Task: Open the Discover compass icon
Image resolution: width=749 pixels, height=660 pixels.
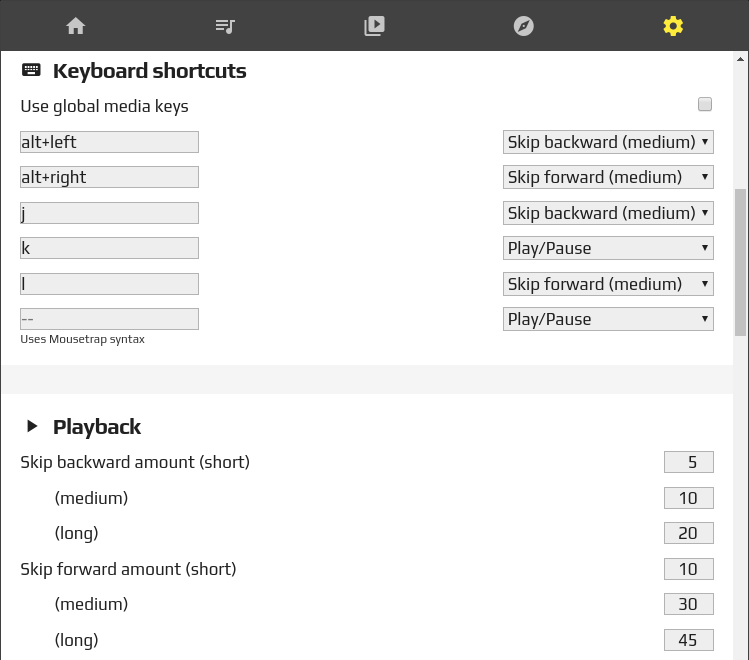Action: (x=524, y=26)
